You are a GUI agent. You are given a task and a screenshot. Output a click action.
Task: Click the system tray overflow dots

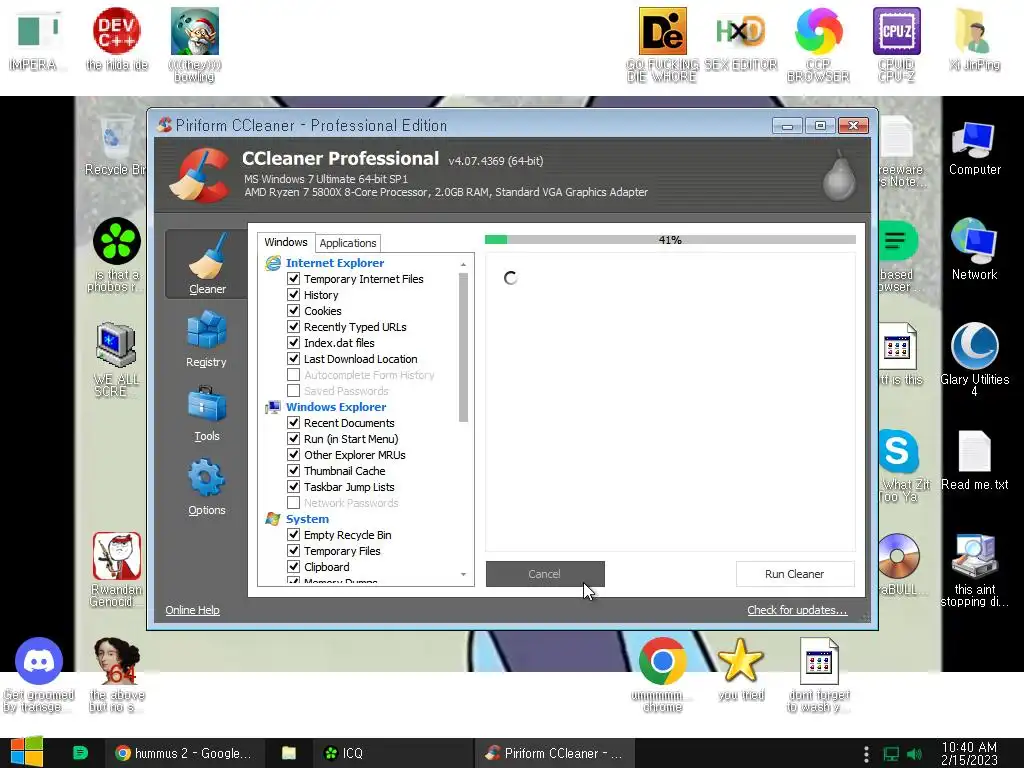pyautogui.click(x=866, y=754)
